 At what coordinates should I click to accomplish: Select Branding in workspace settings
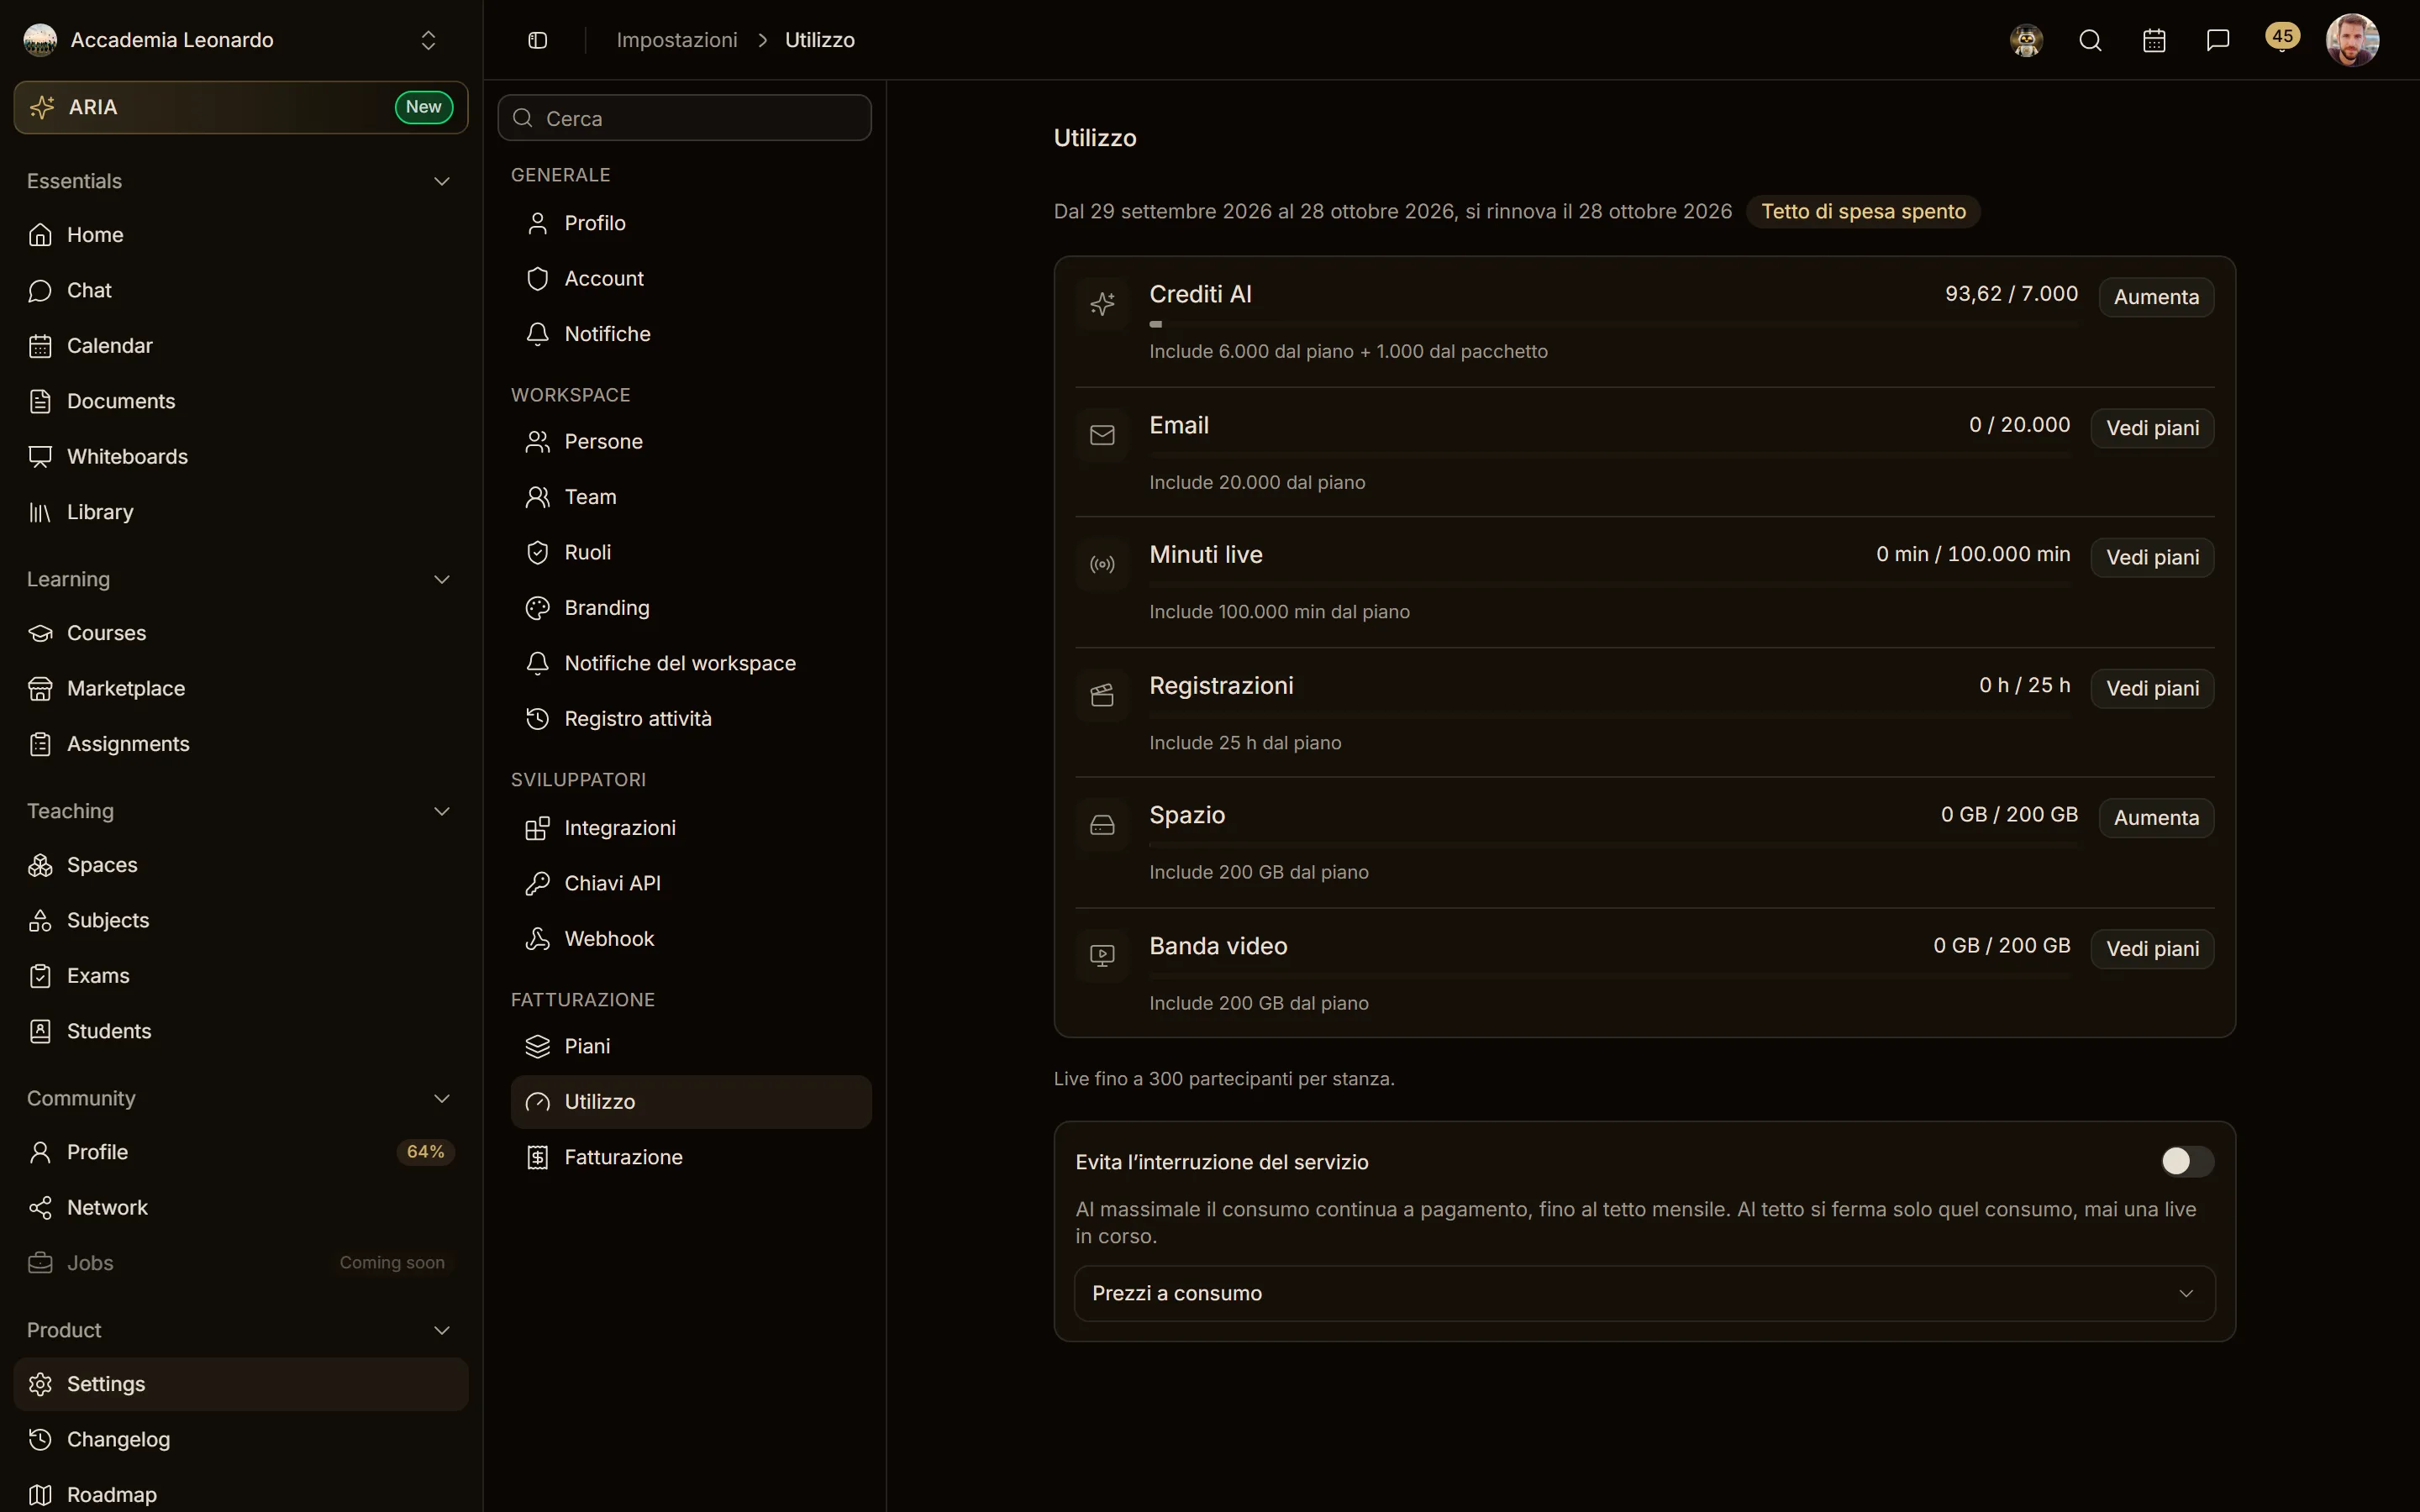tap(691, 608)
